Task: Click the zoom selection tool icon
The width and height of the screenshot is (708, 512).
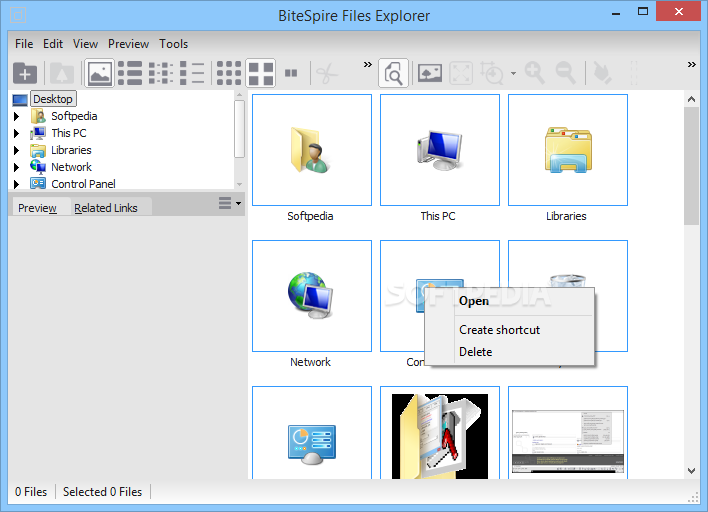Action: tap(492, 73)
